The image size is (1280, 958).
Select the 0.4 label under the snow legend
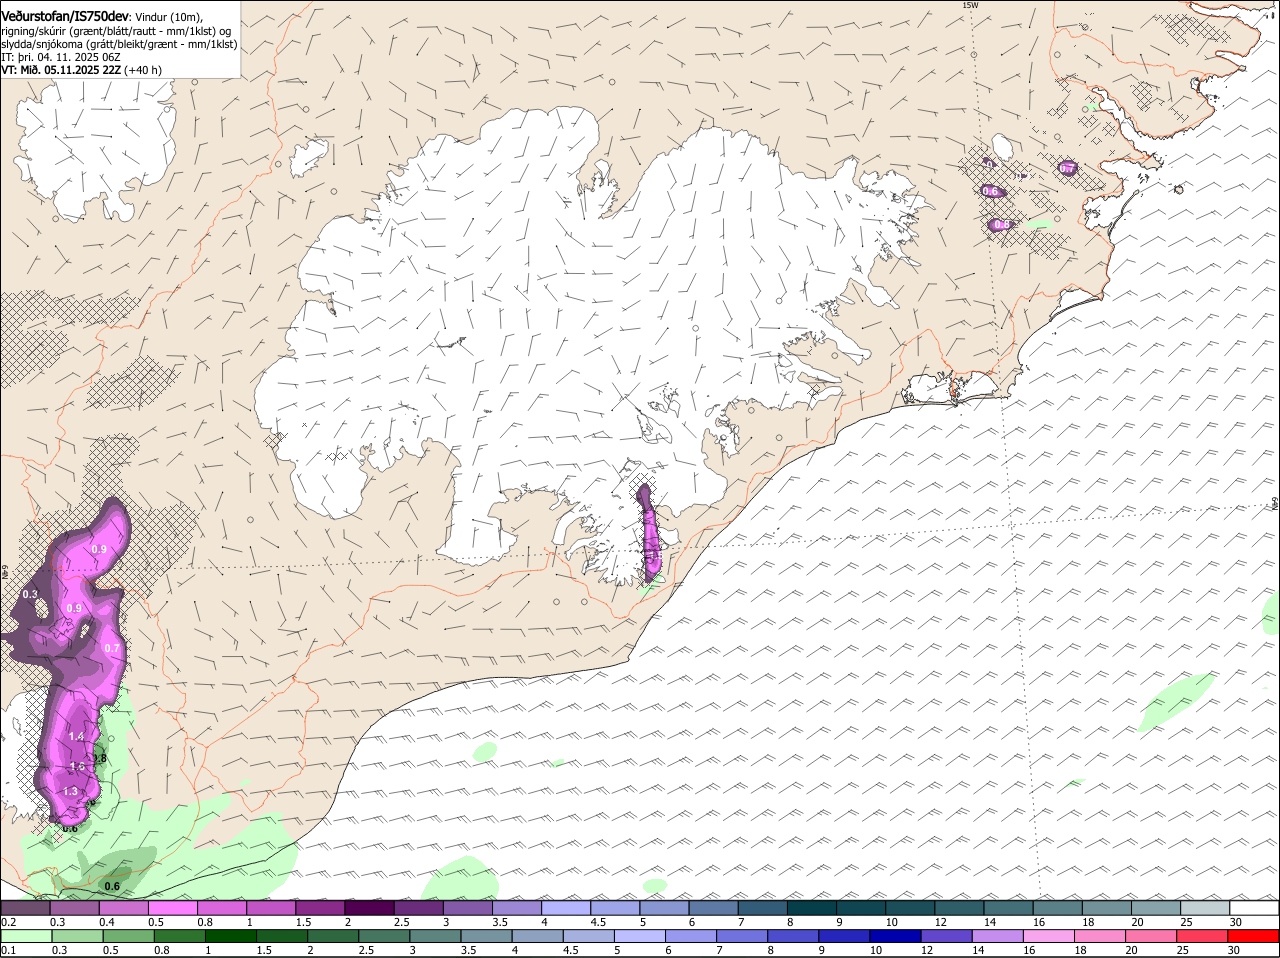107,922
